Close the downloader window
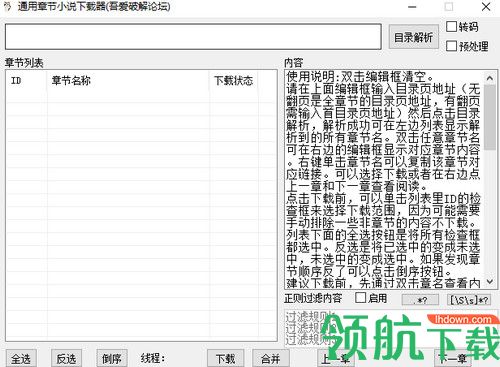Image resolution: width=500 pixels, height=367 pixels. [486, 7]
